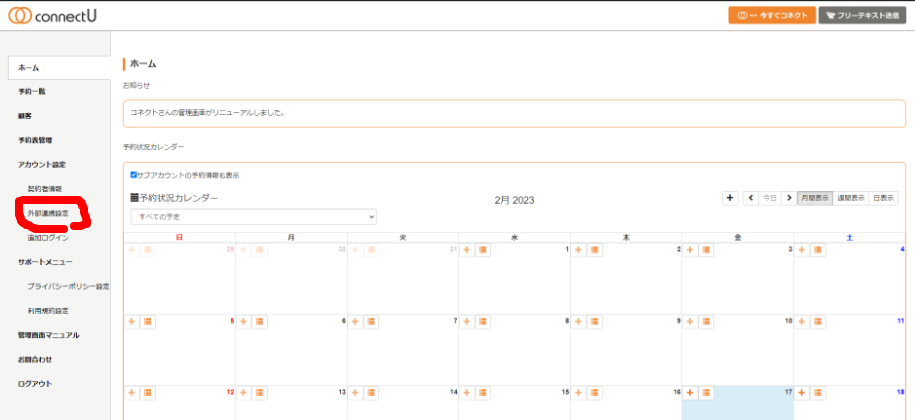Open the list icon on February 3
Image resolution: width=915 pixels, height=420 pixels.
pyautogui.click(x=705, y=249)
